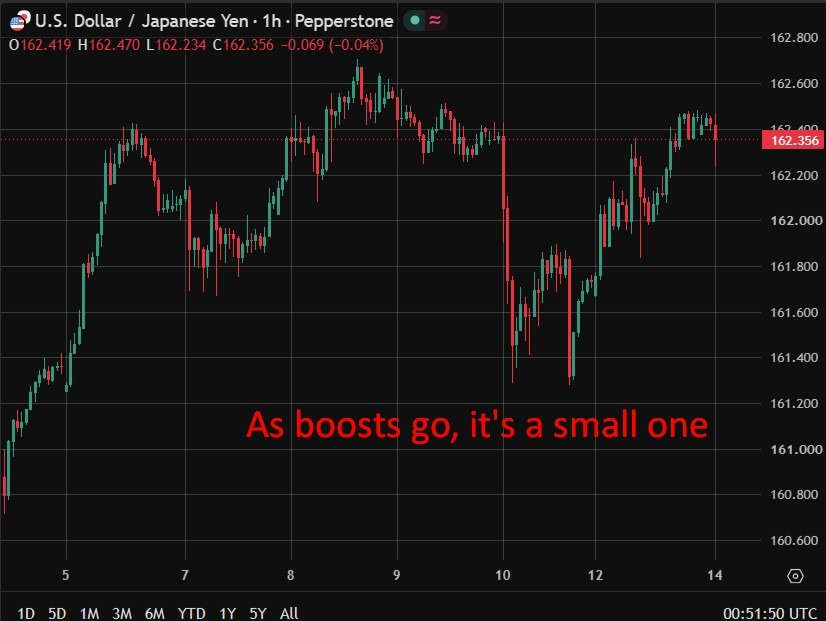Select the 6M time range
Image resolution: width=826 pixels, height=621 pixels.
(x=154, y=614)
